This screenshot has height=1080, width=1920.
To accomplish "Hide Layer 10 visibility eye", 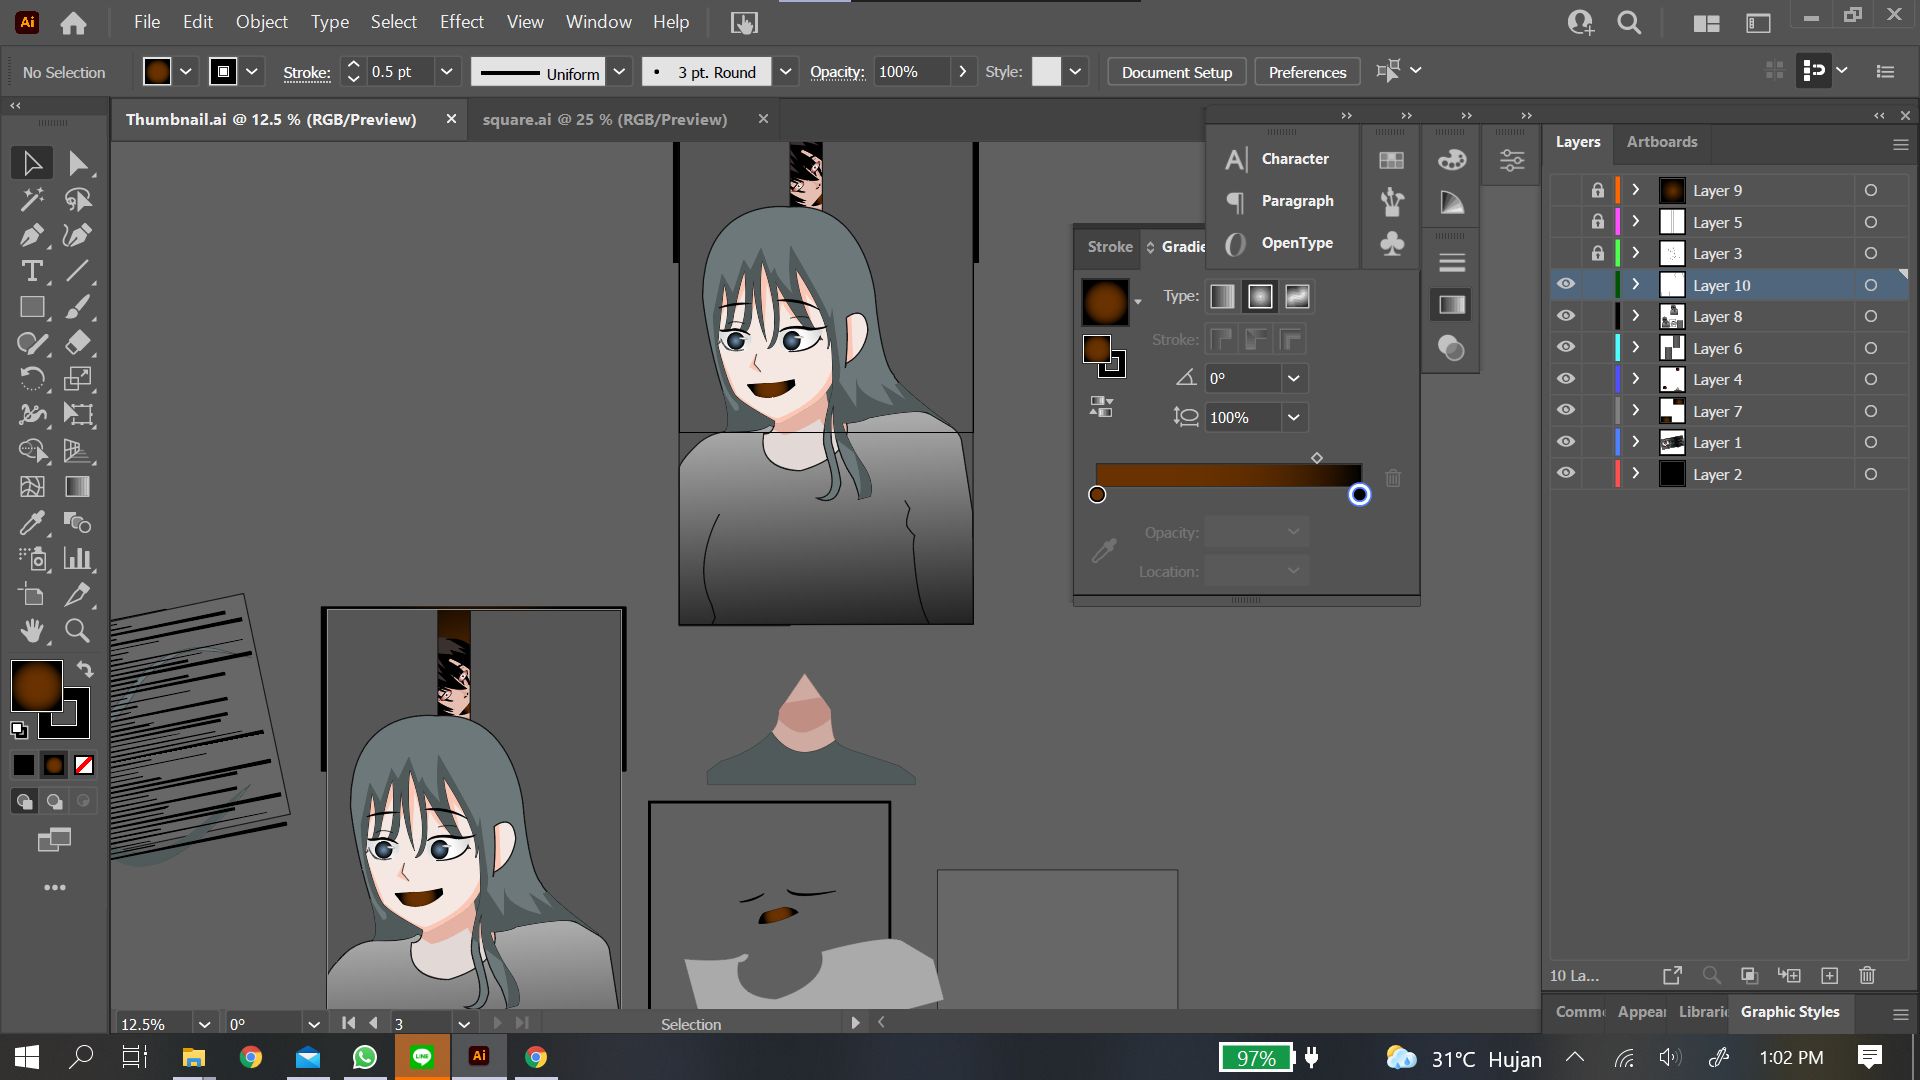I will (x=1566, y=285).
